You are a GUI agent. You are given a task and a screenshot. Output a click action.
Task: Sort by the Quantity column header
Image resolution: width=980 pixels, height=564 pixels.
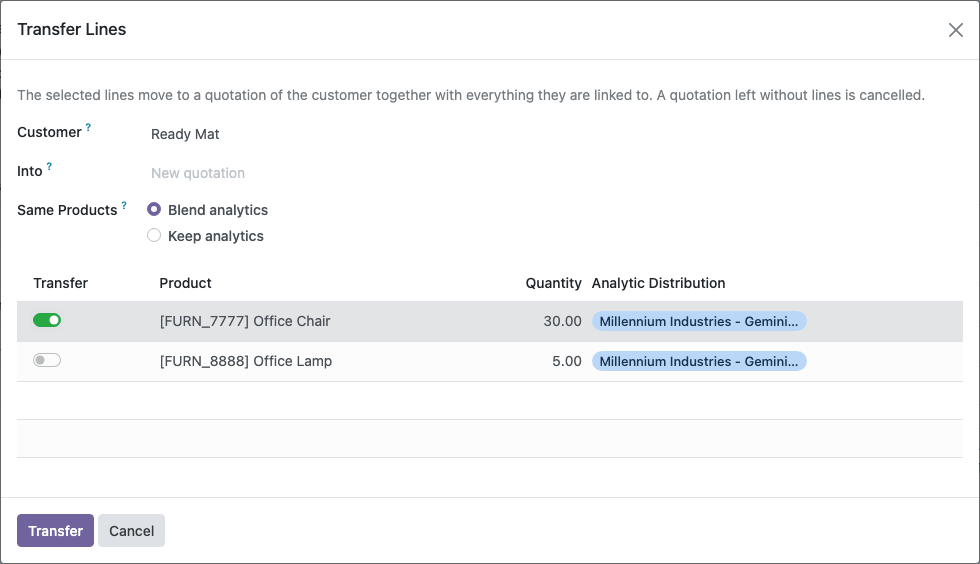click(553, 283)
